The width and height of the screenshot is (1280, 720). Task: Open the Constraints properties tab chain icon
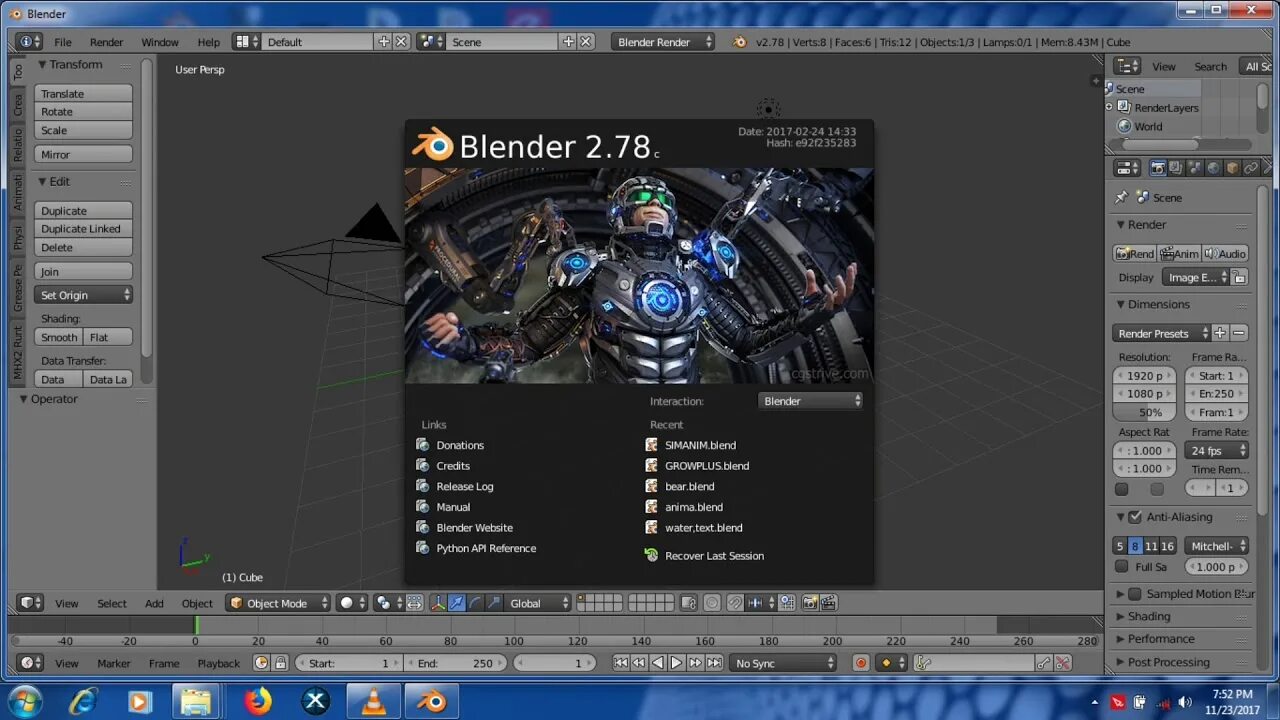(1250, 168)
